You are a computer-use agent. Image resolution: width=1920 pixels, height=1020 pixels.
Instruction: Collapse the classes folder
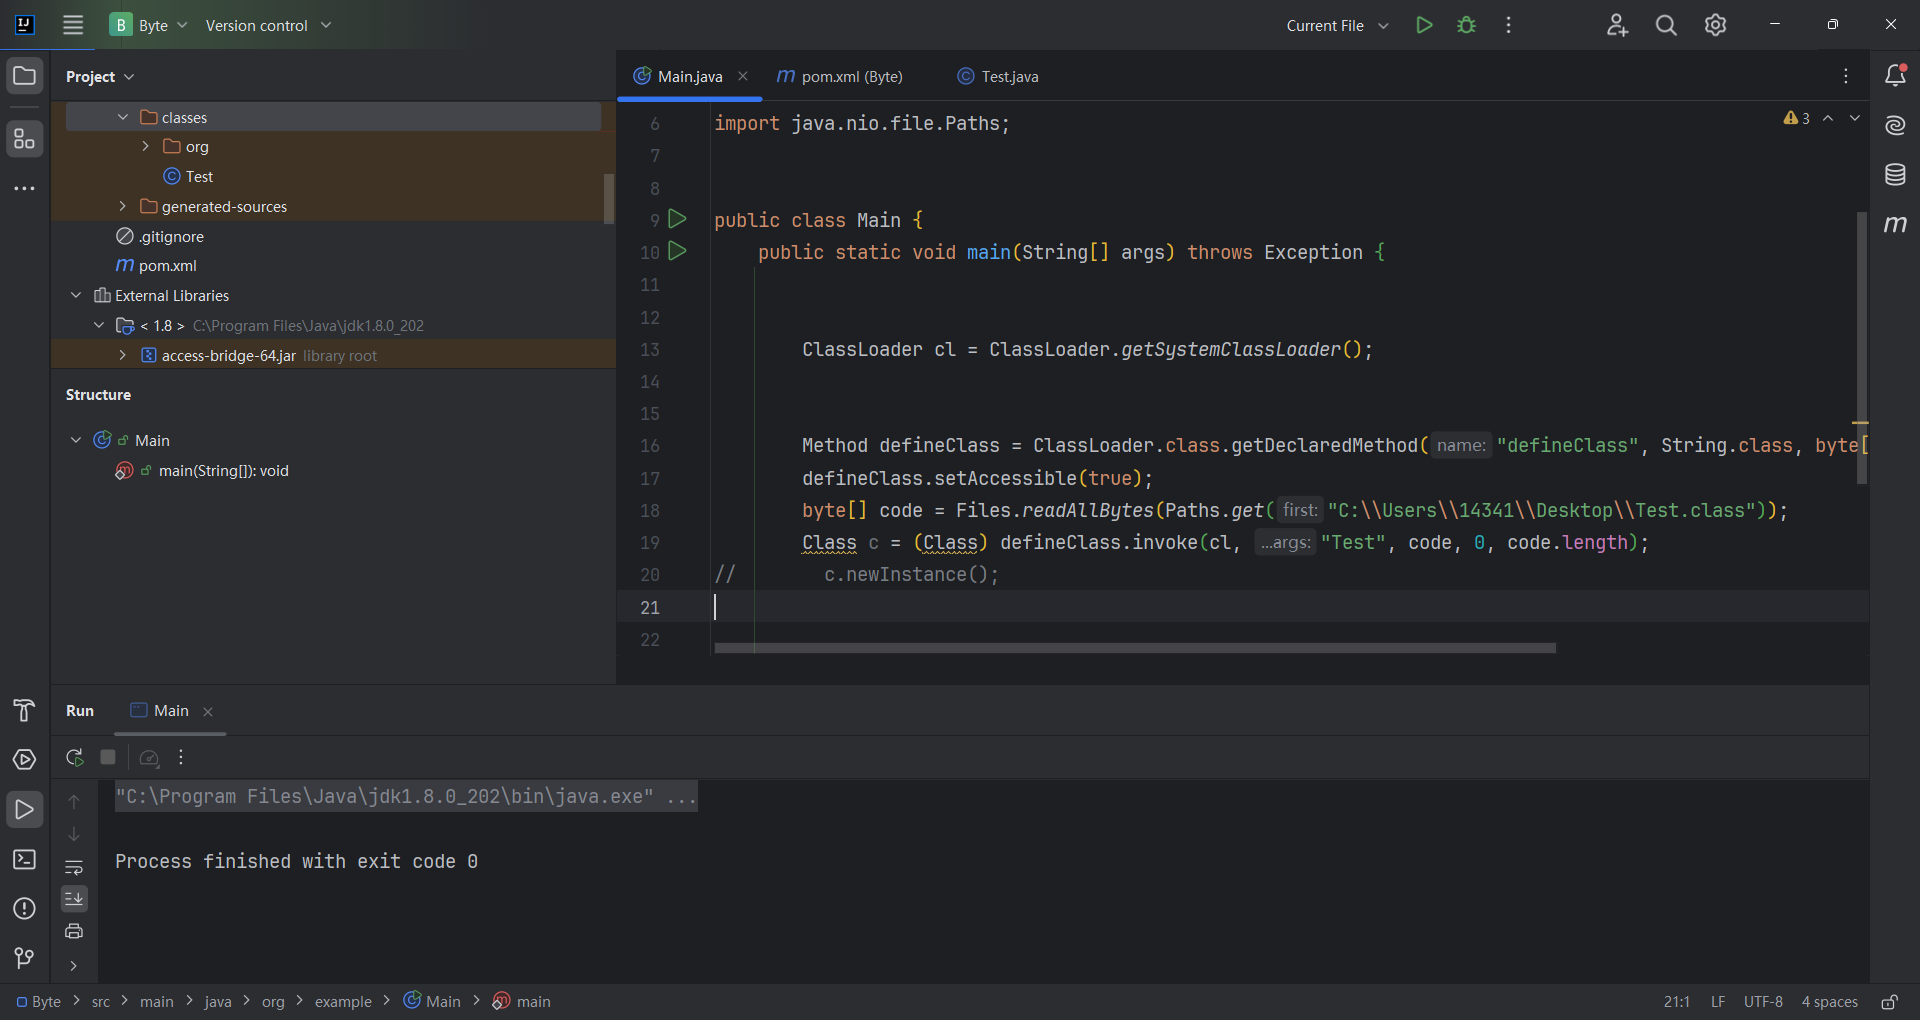coord(123,117)
